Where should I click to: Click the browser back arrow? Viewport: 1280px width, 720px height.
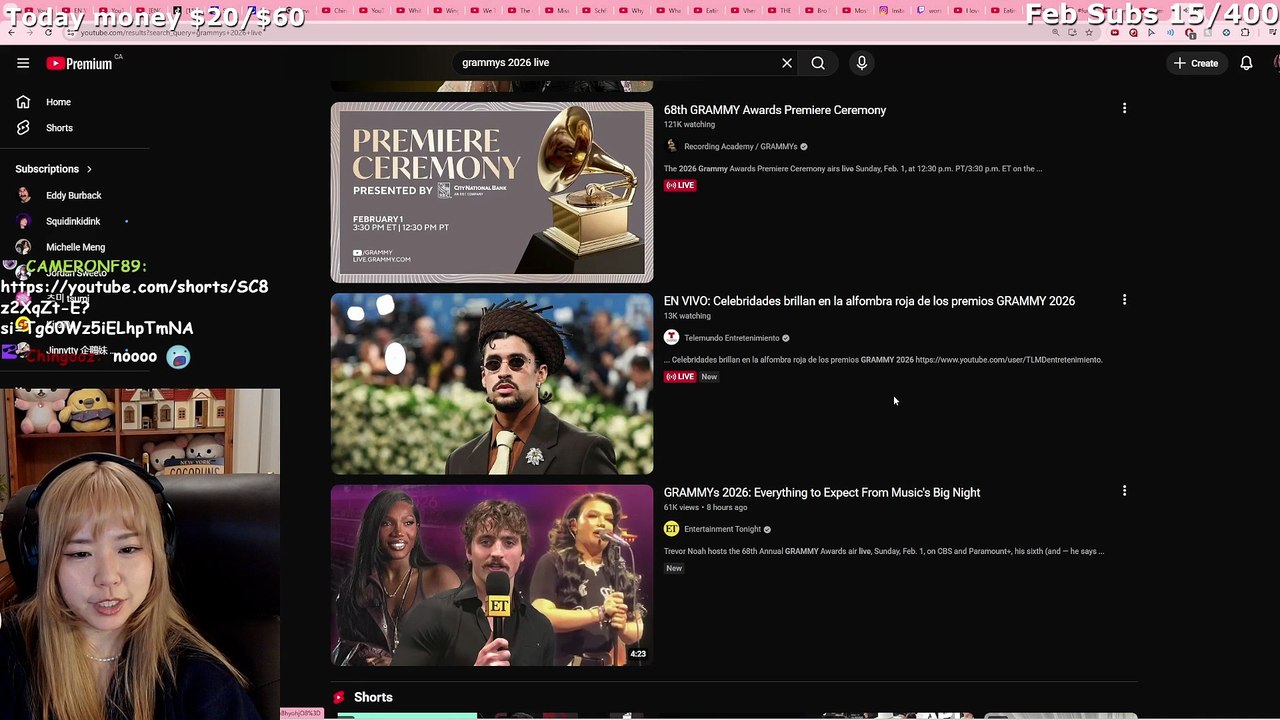pos(11,33)
